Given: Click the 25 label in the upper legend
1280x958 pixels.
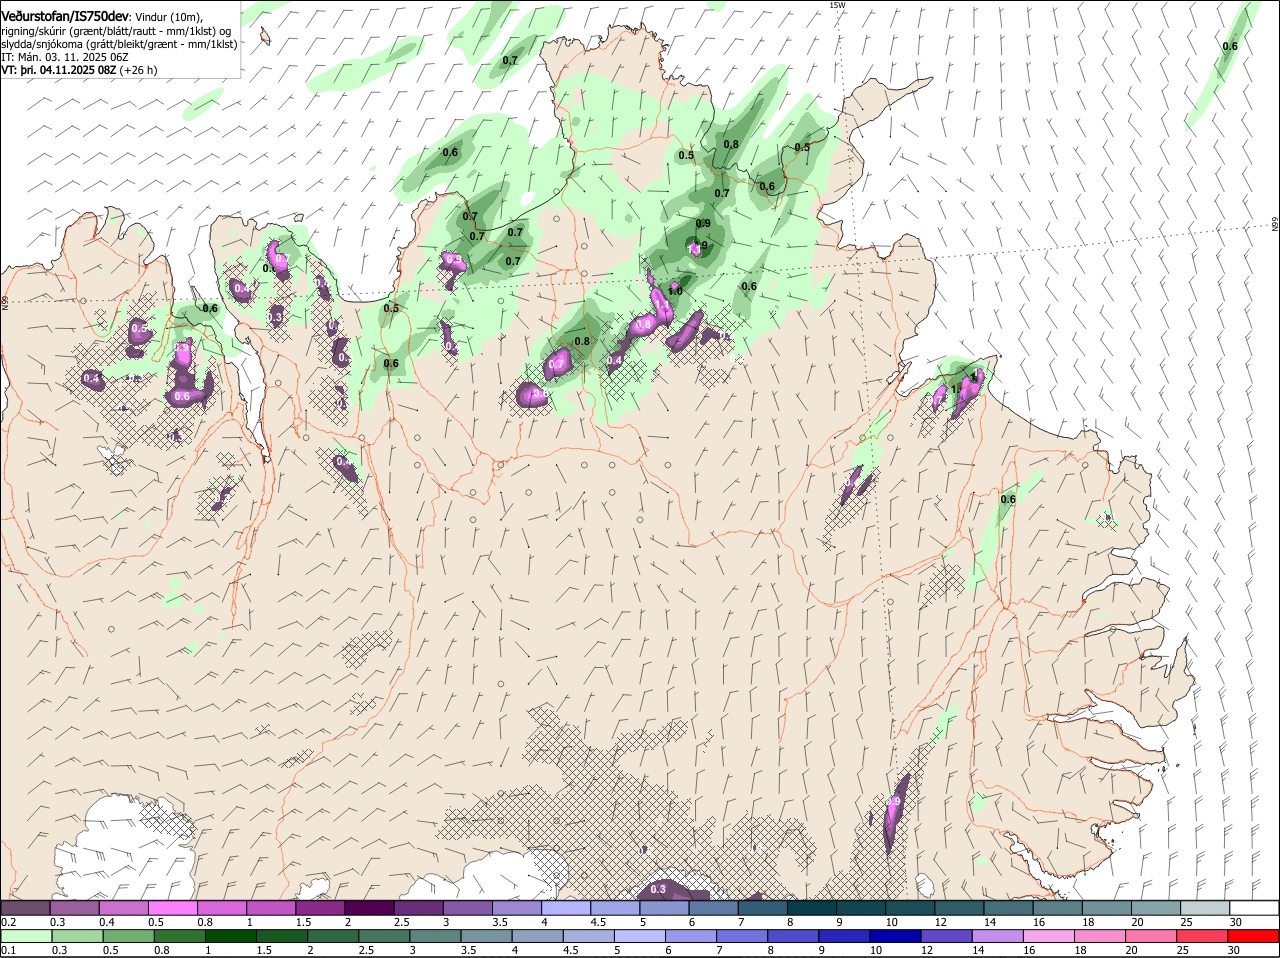Looking at the screenshot, I should point(1187,922).
